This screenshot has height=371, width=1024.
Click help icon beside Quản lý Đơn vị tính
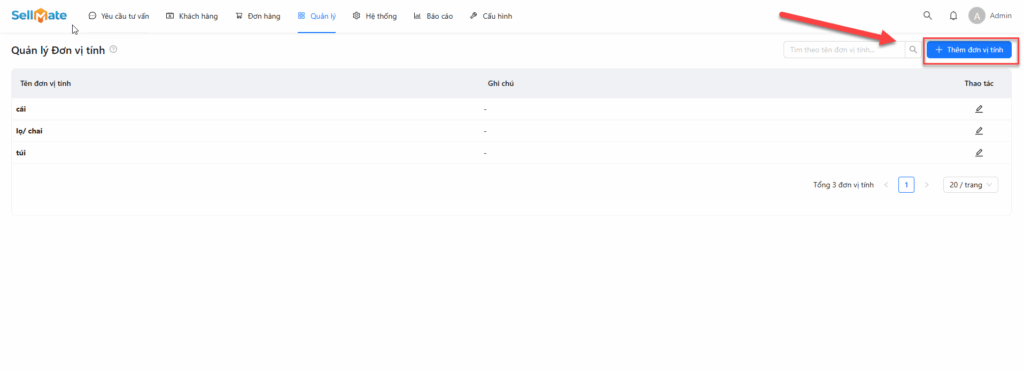[113, 49]
